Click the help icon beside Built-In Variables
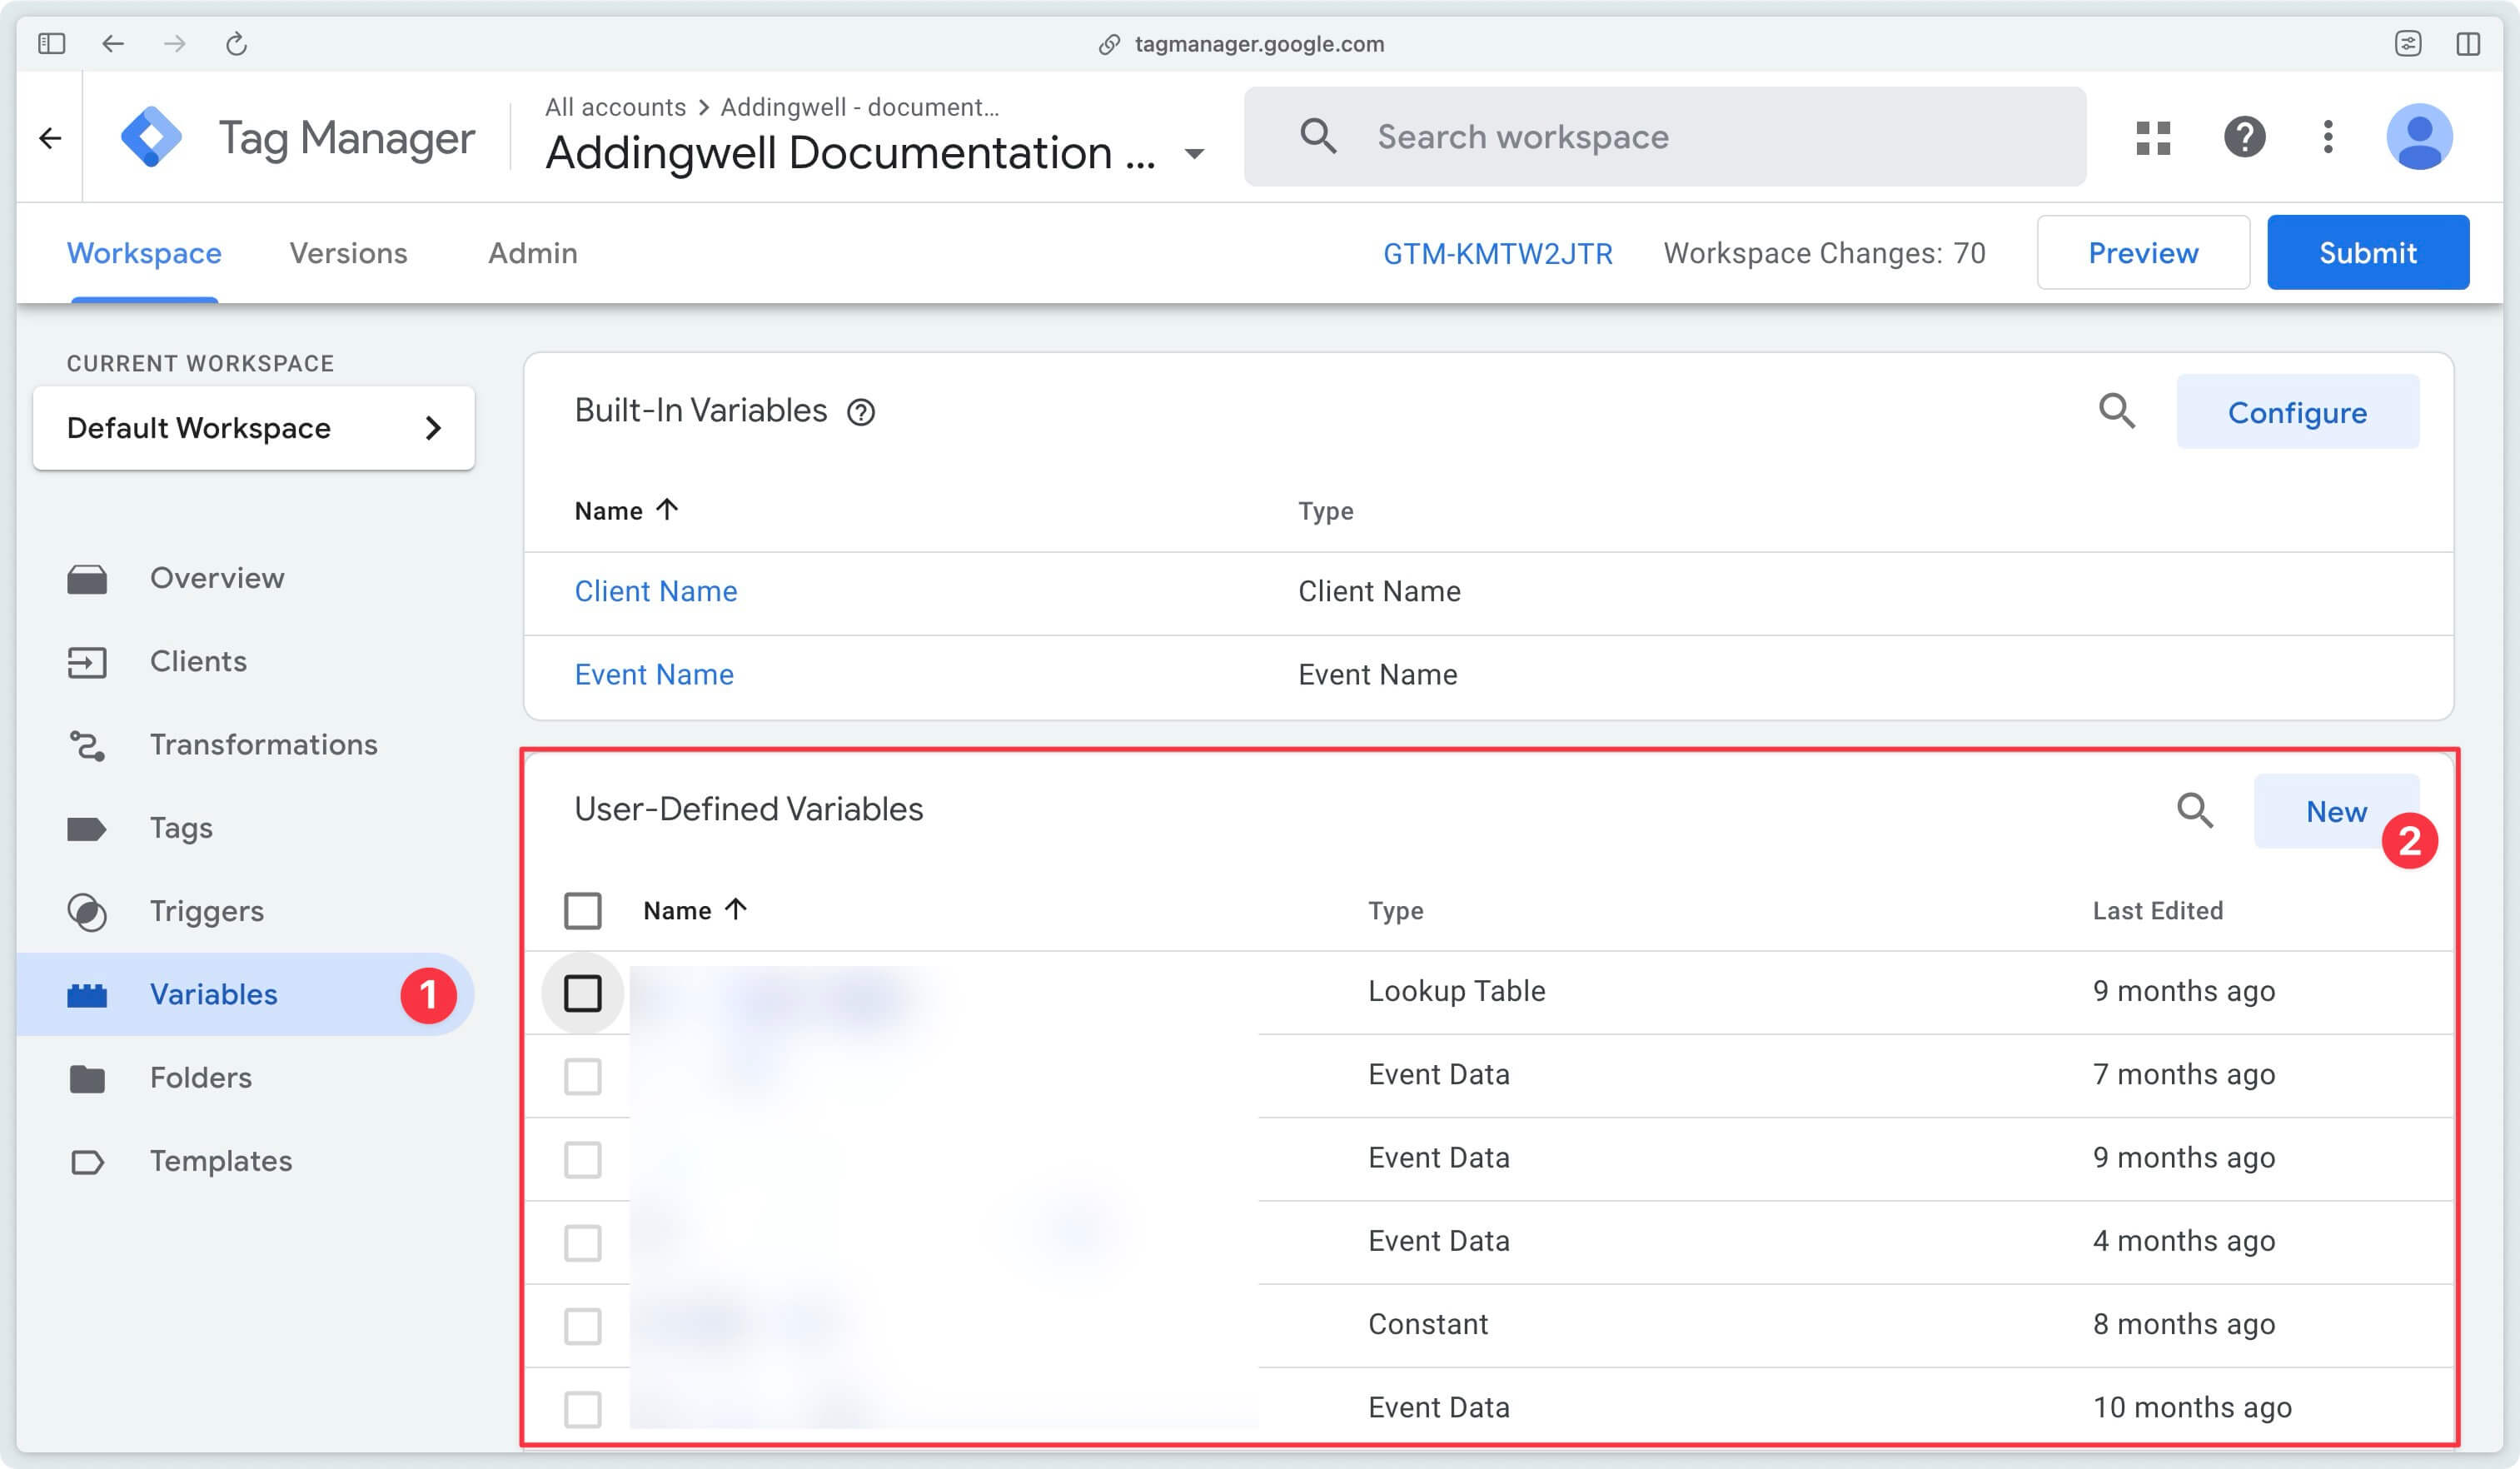This screenshot has height=1469, width=2520. (861, 412)
